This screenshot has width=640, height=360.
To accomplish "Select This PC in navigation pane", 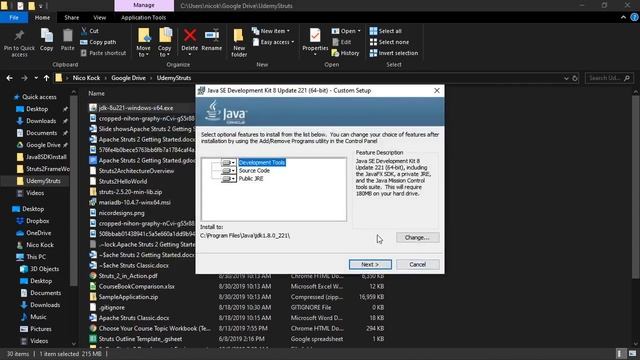I will [x=36, y=257].
